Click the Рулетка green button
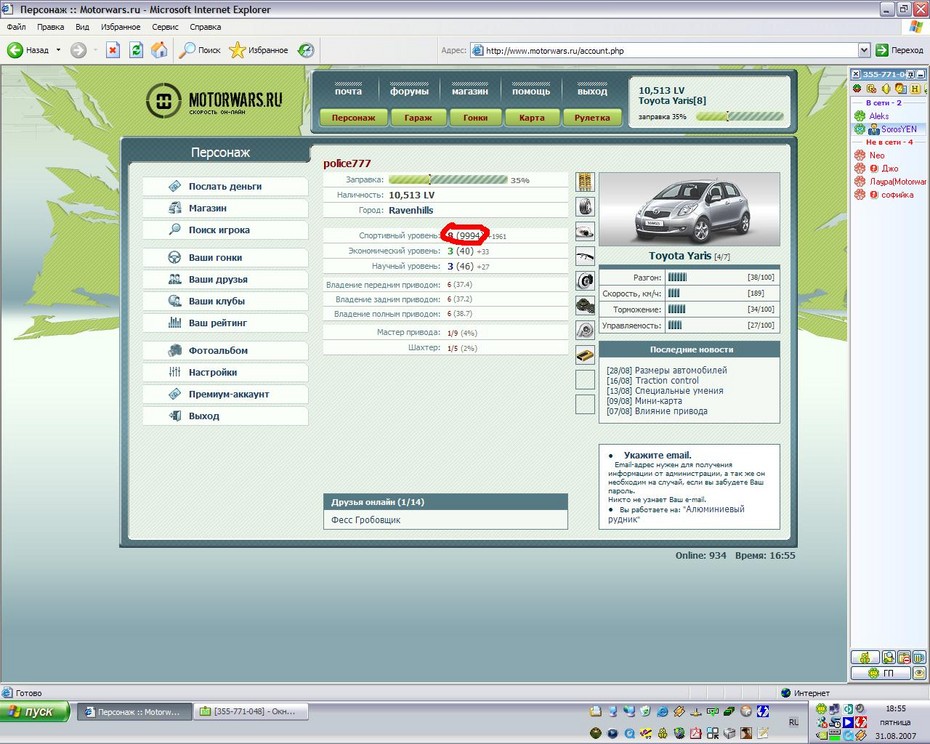Image resolution: width=930 pixels, height=744 pixels. 592,117
